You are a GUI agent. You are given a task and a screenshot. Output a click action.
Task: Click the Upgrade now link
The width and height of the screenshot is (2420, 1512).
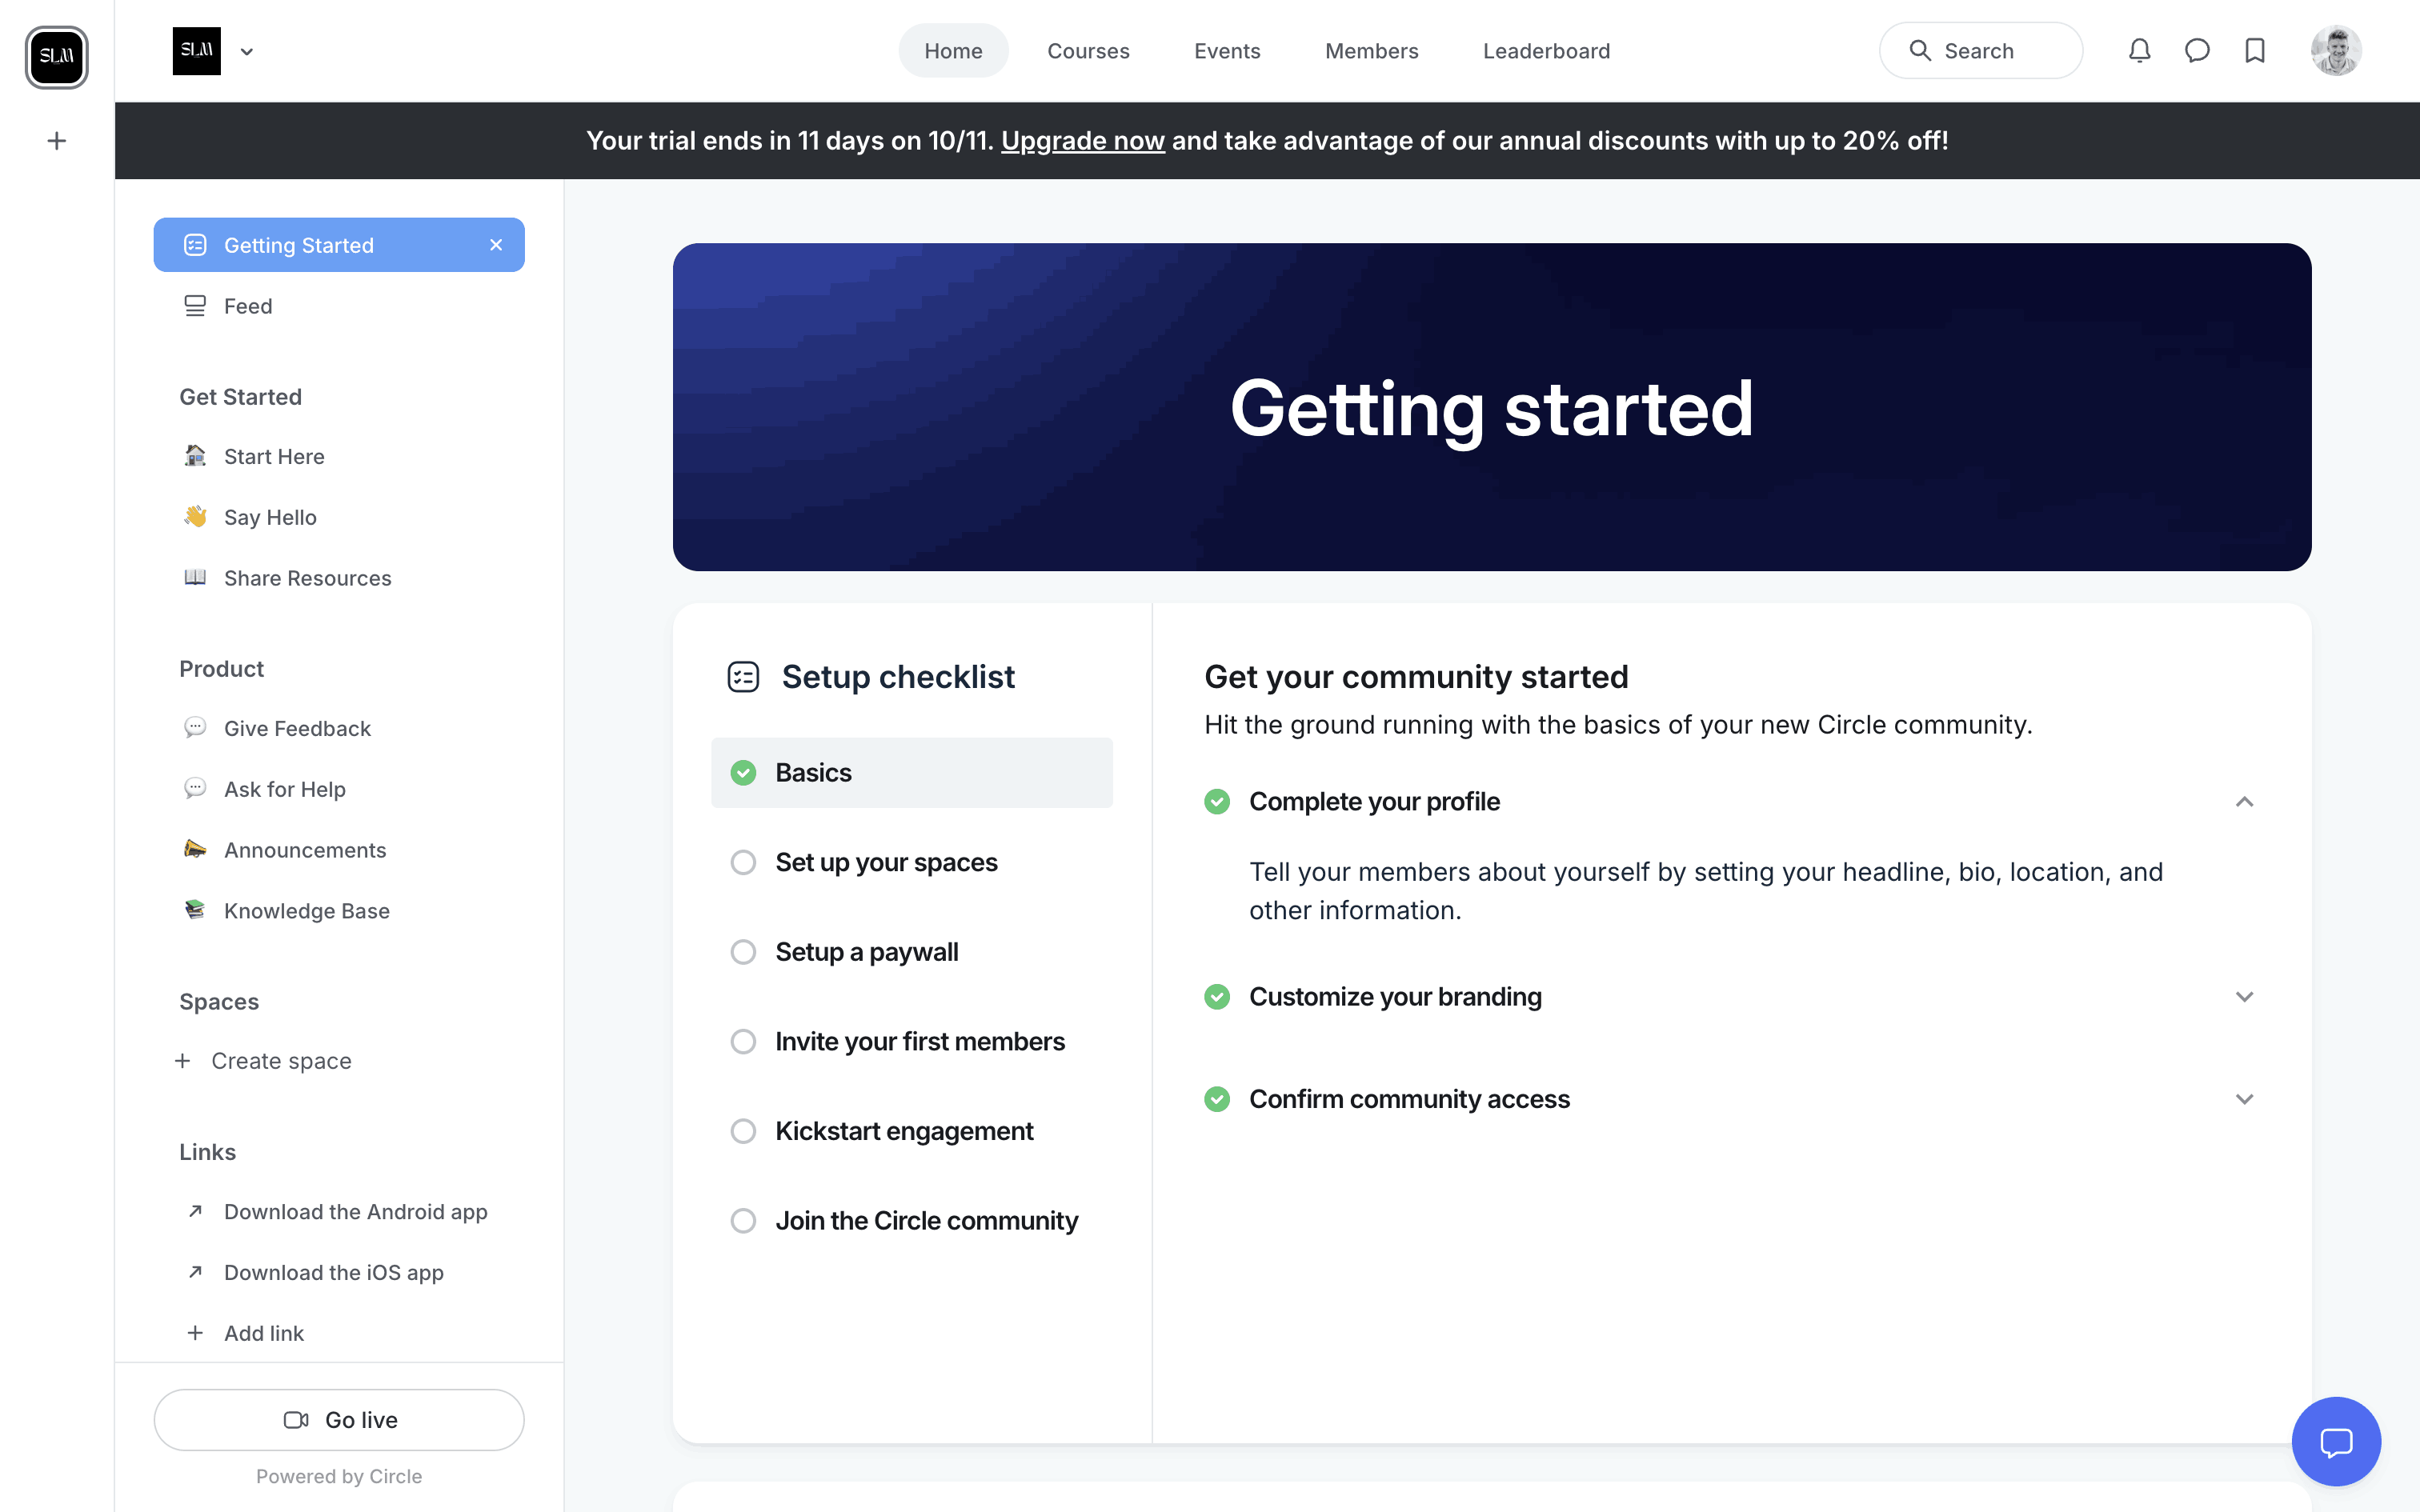[x=1083, y=140]
